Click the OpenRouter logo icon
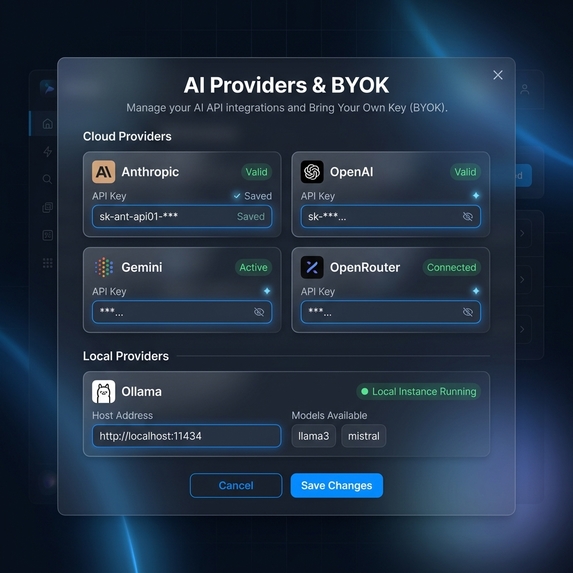This screenshot has height=573, width=573. (x=312, y=267)
